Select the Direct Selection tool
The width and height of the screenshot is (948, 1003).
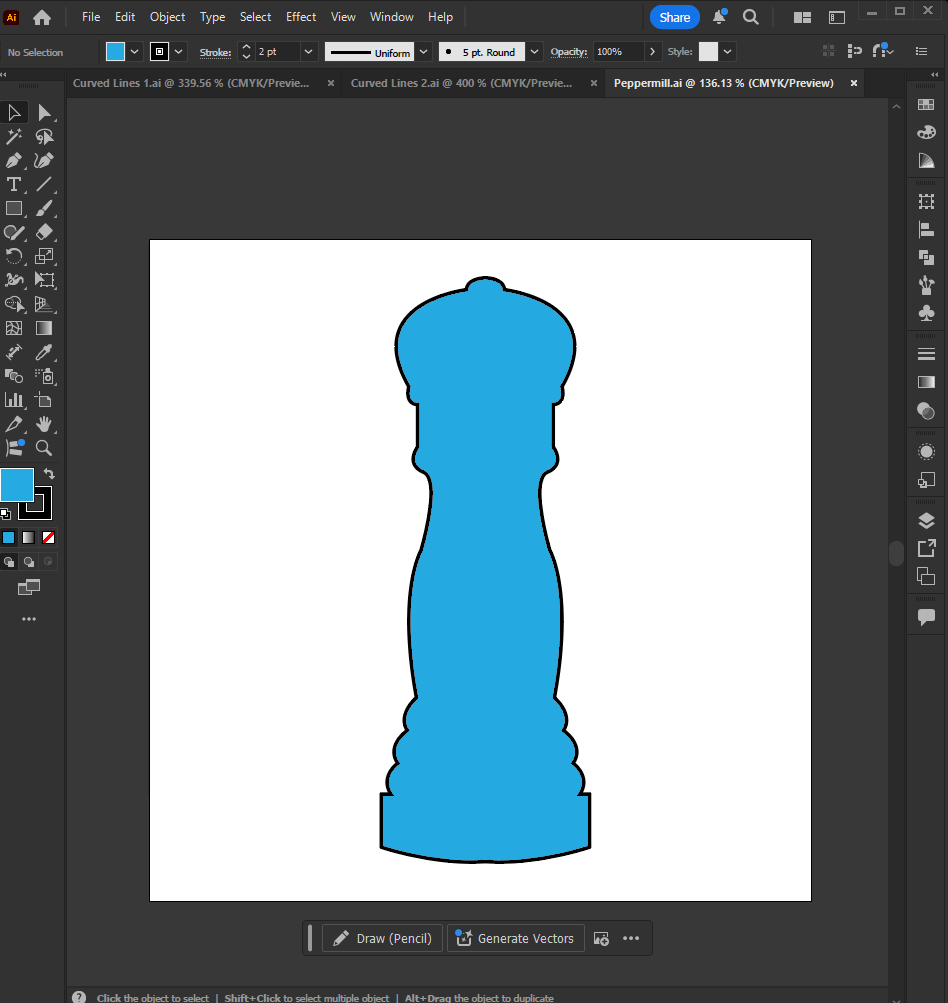[x=44, y=113]
